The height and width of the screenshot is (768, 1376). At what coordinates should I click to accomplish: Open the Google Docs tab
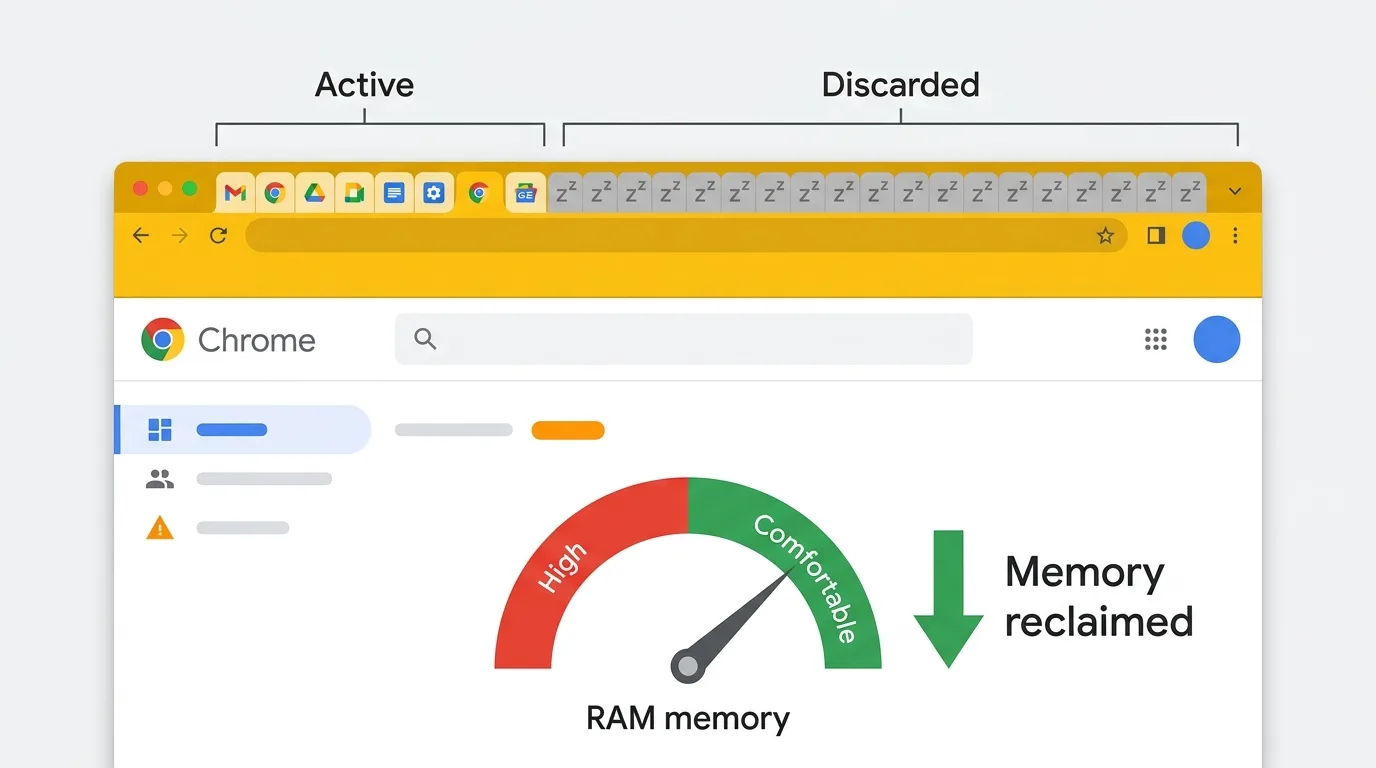coord(394,193)
